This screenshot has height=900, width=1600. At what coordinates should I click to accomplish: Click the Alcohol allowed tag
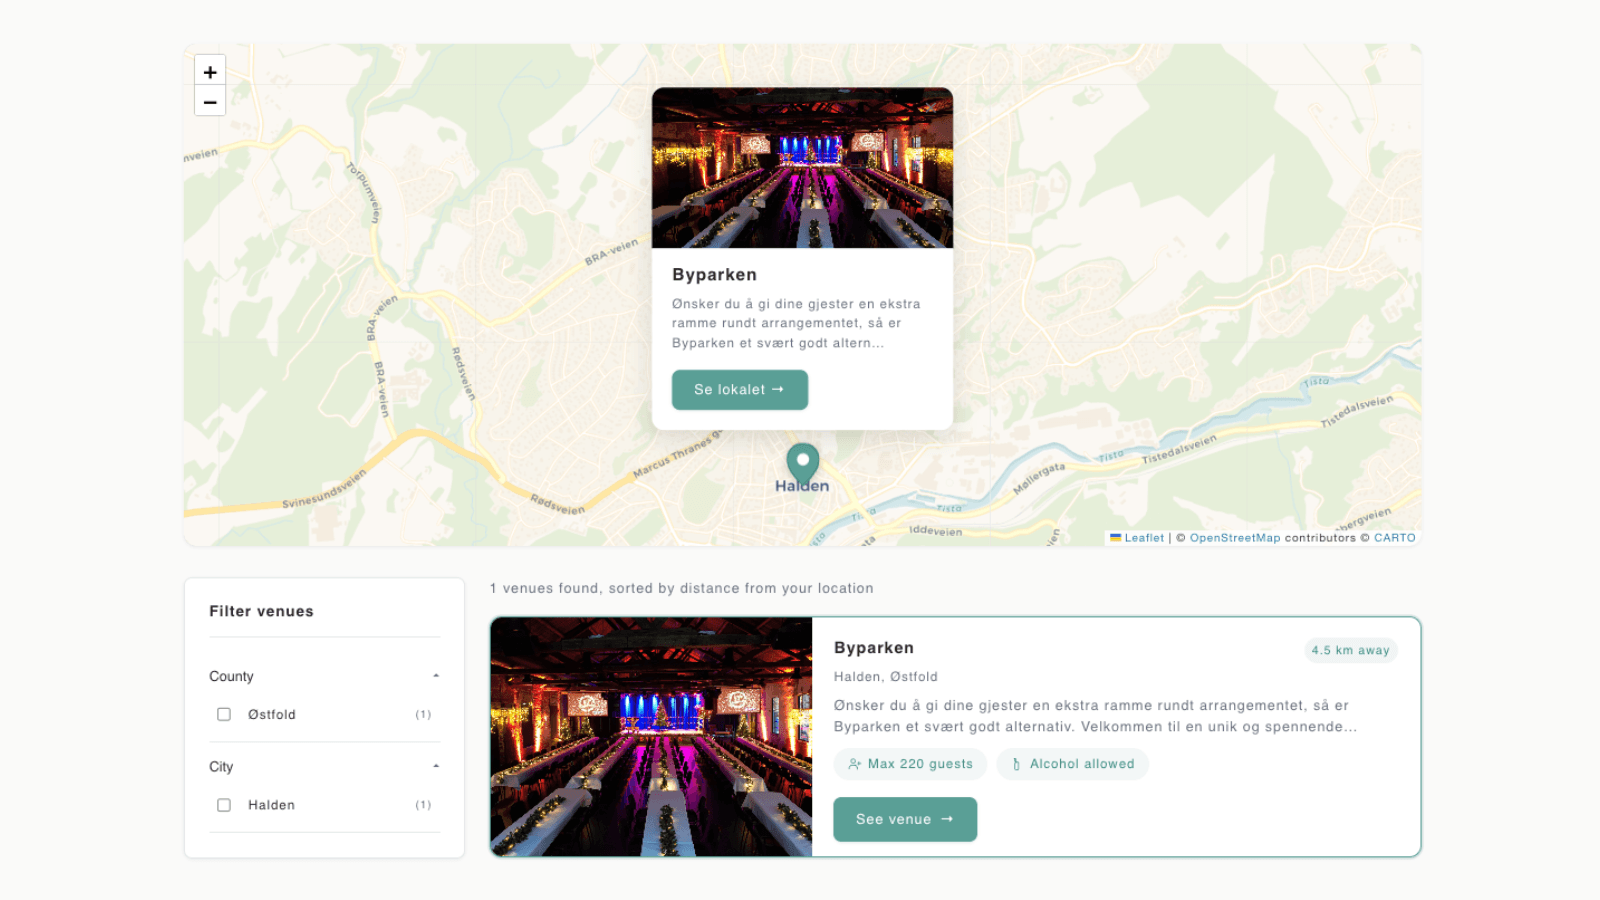pos(1072,764)
